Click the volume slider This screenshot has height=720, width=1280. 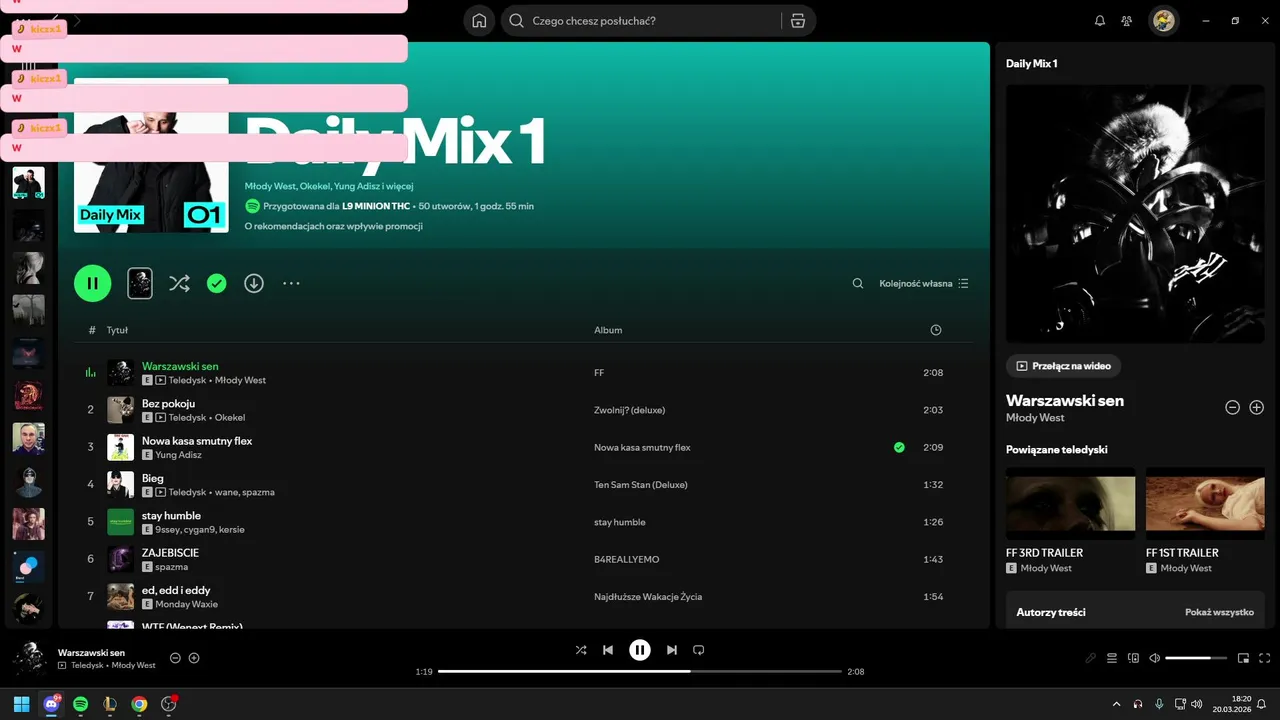[1196, 658]
